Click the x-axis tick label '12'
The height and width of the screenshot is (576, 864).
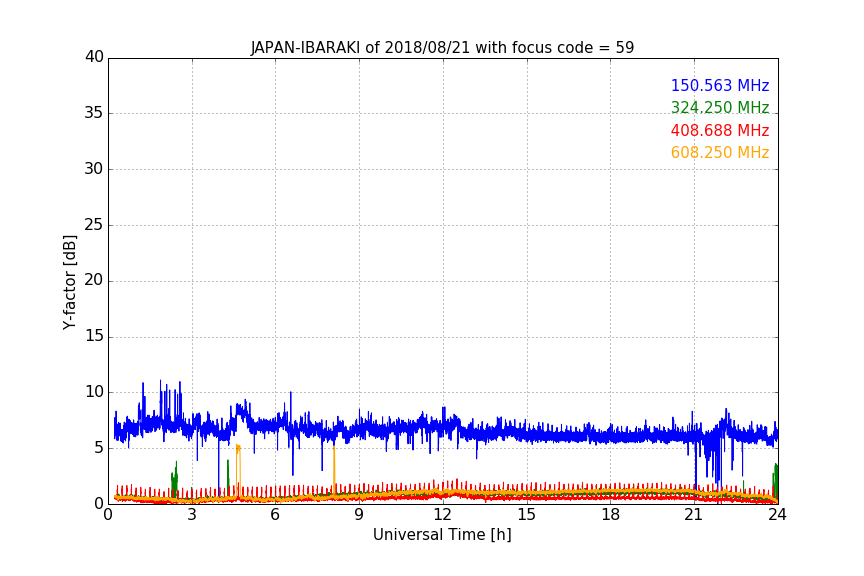point(442,515)
